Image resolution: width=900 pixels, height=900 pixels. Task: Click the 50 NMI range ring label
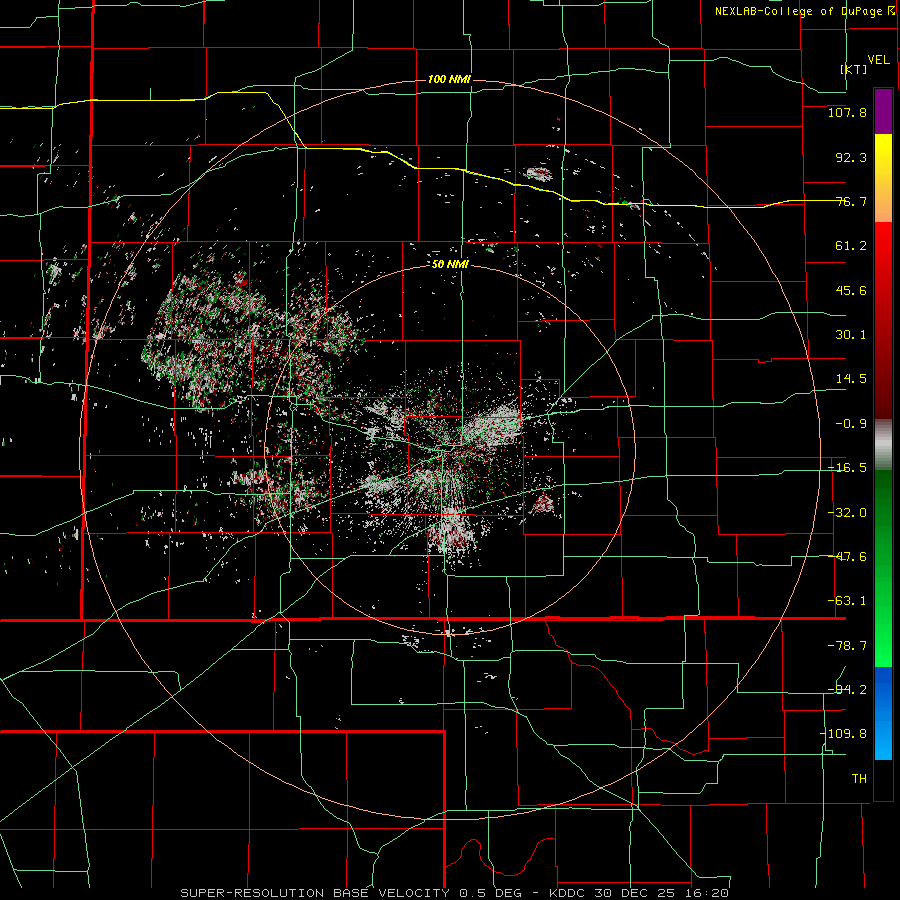[x=450, y=264]
